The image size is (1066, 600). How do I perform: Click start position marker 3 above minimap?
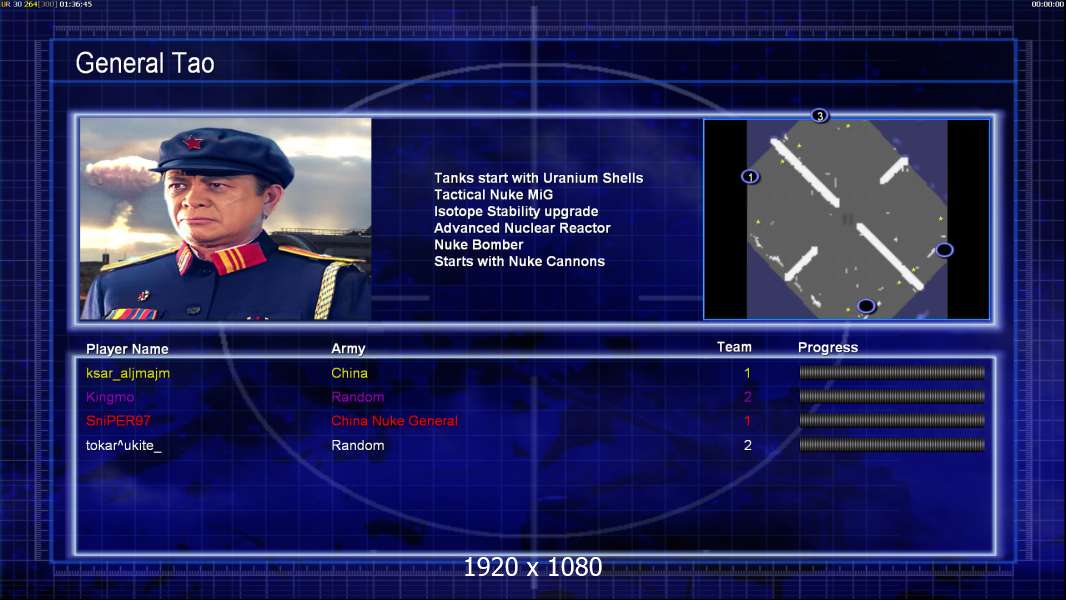820,116
